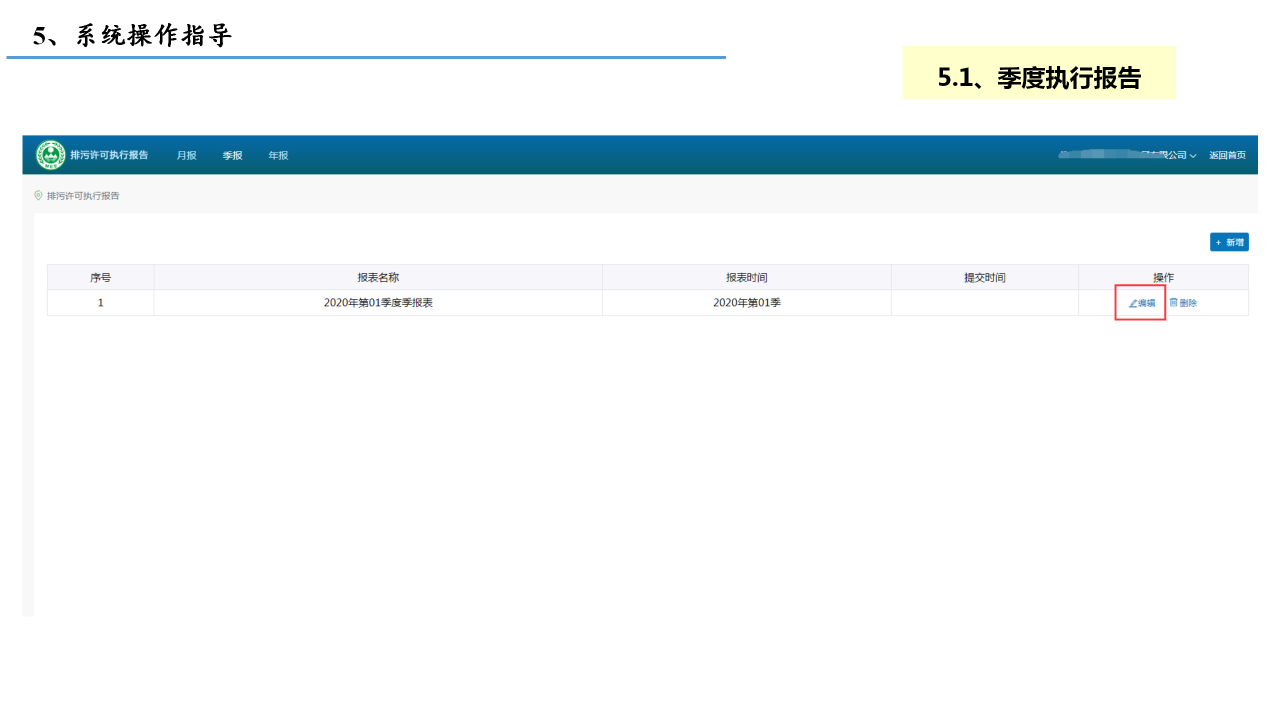The width and height of the screenshot is (1280, 720).
Task: Select the 排污许可执行报告 breadcrumb text
Action: (83, 196)
